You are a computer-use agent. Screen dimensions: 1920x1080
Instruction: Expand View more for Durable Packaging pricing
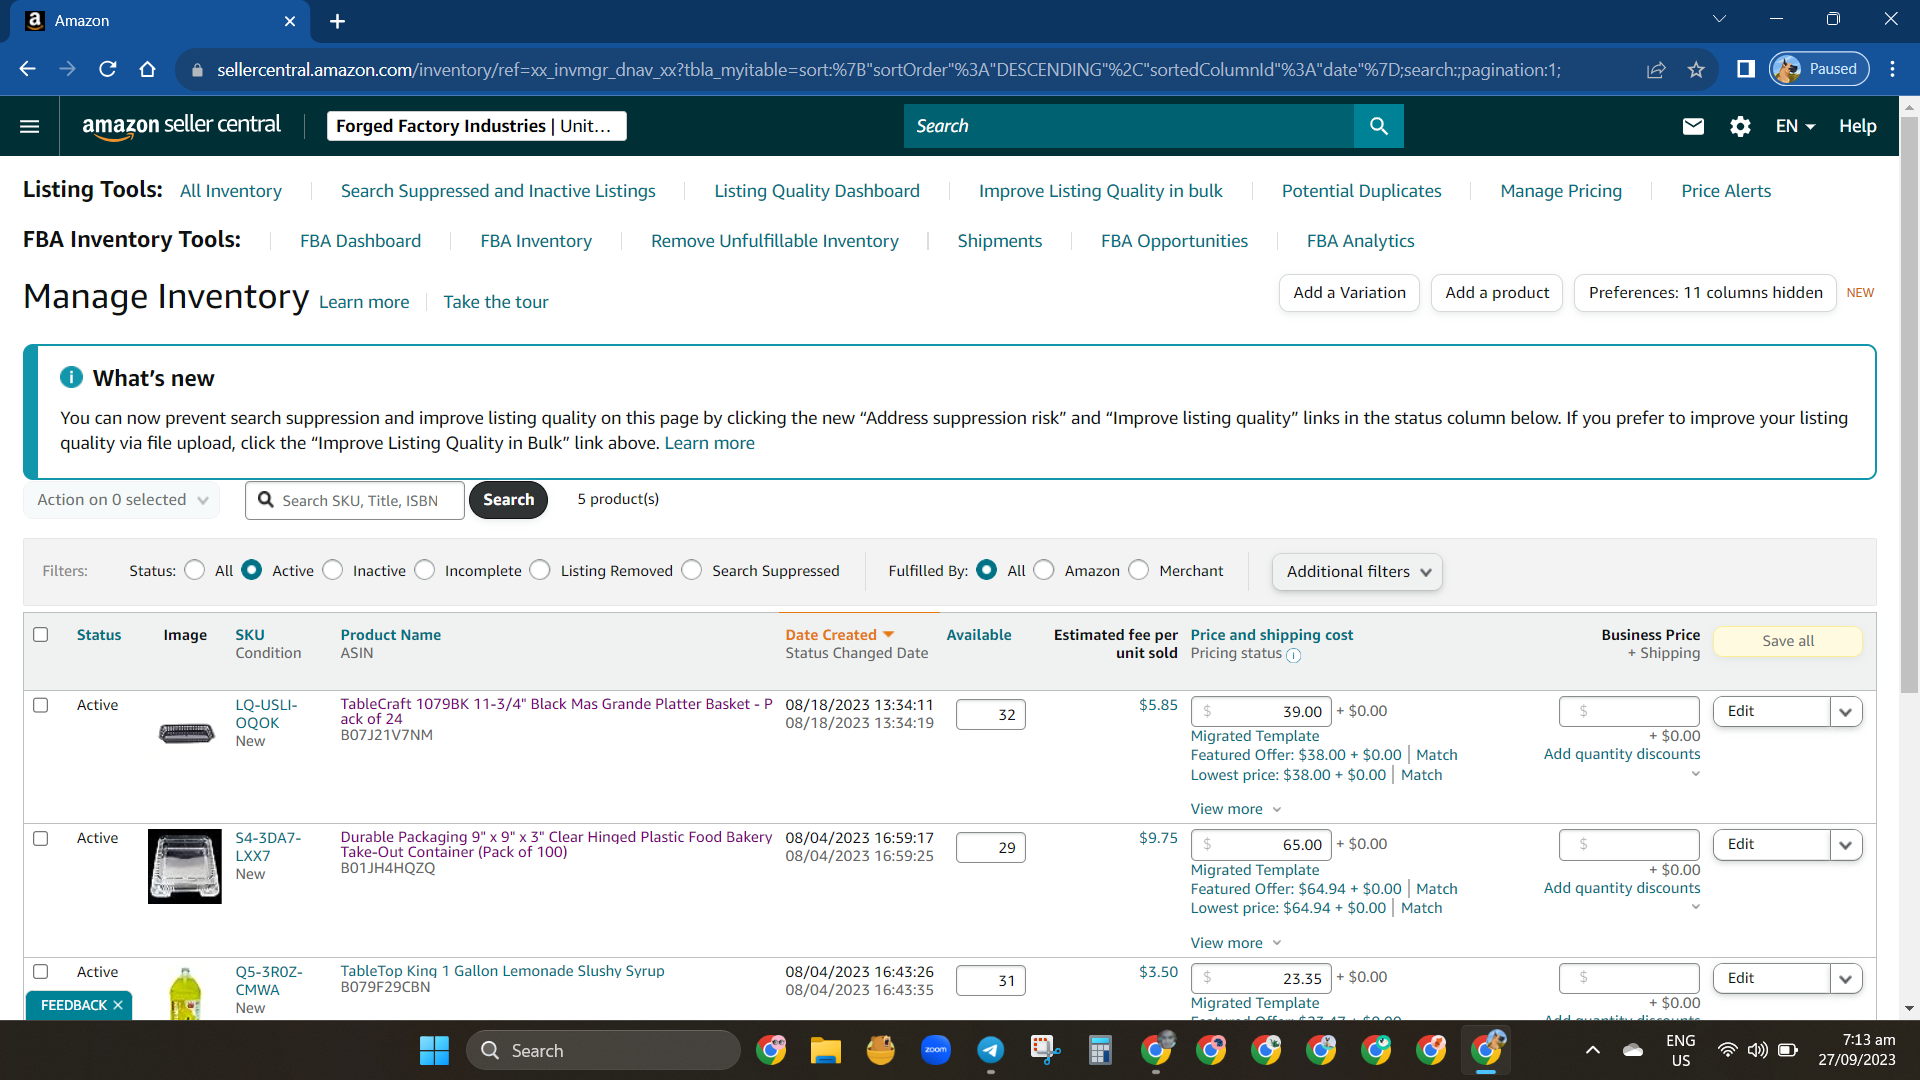[x=1236, y=943]
